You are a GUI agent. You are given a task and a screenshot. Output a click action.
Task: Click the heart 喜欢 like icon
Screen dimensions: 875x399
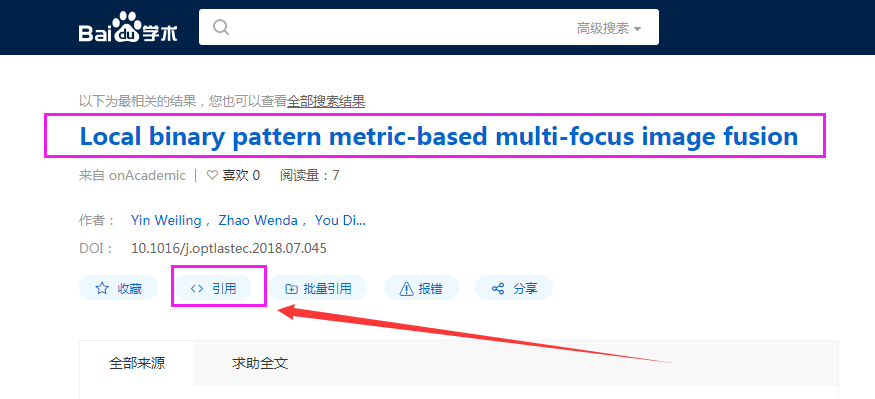(212, 175)
